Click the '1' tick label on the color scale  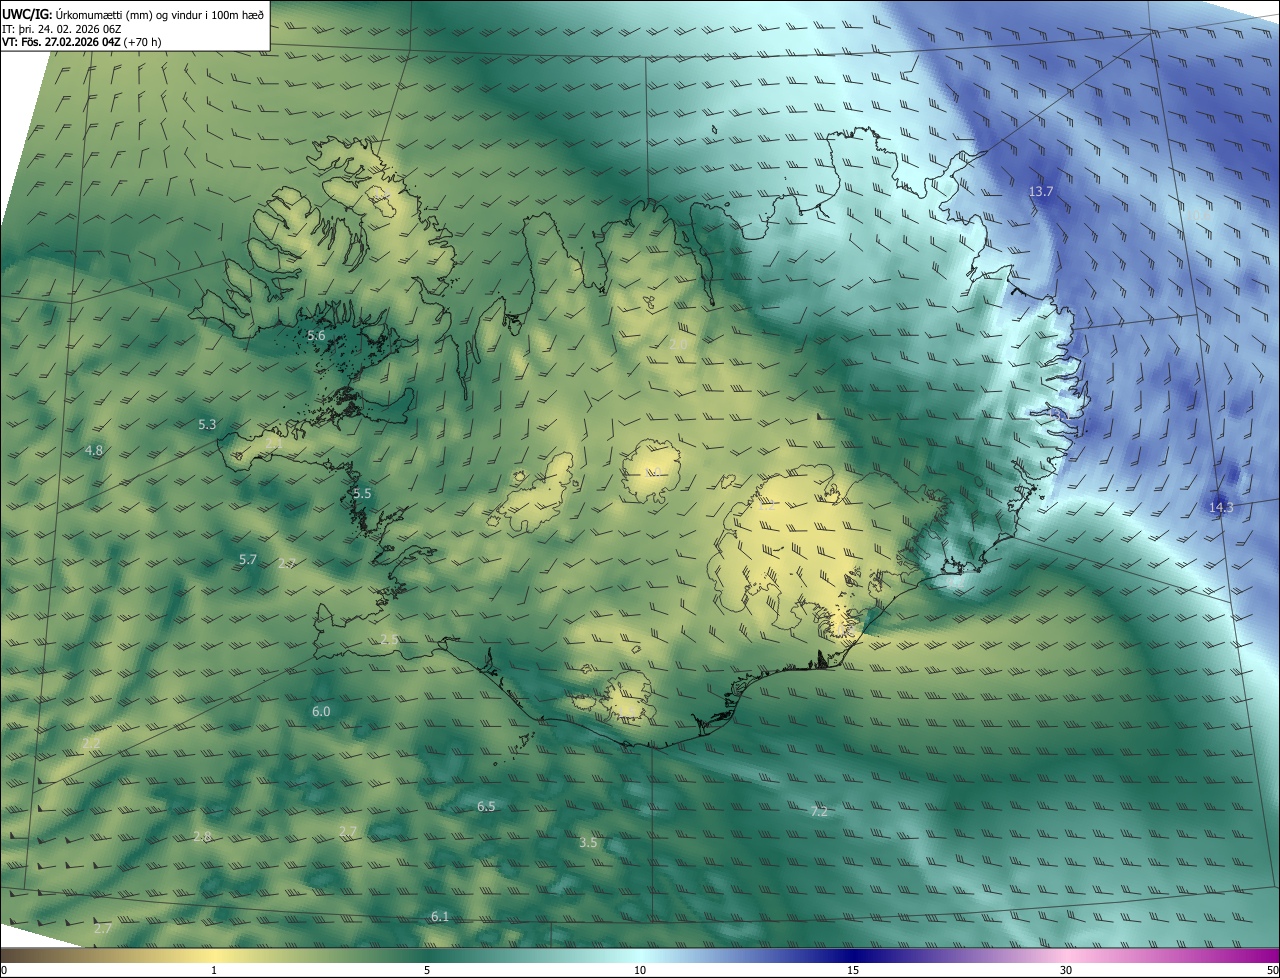point(214,970)
